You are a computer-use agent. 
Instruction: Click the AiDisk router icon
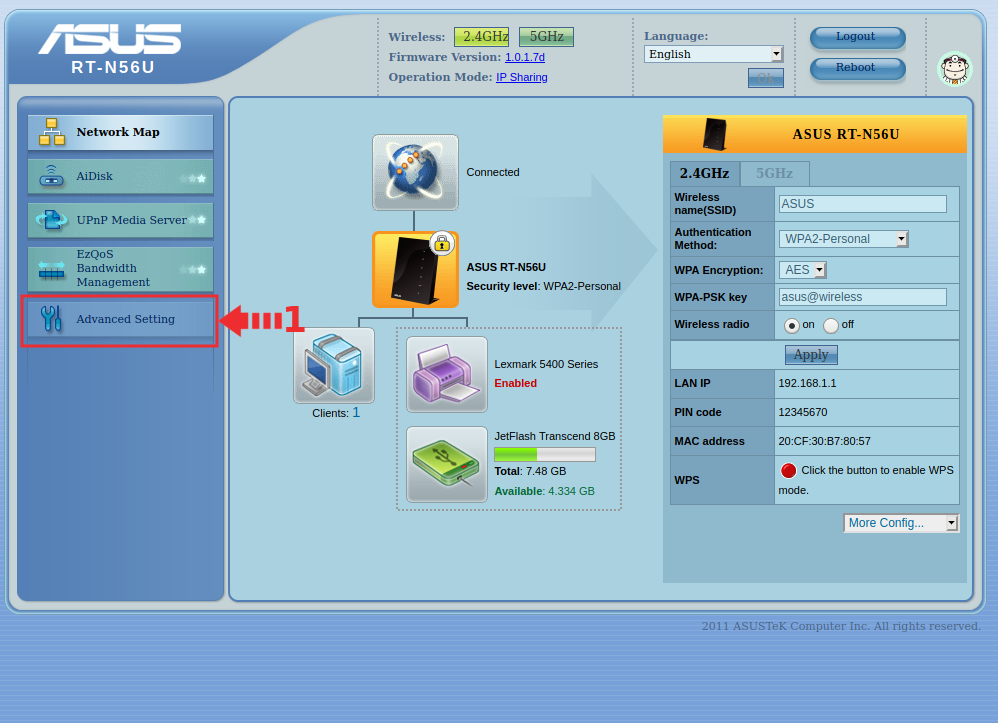pos(52,176)
